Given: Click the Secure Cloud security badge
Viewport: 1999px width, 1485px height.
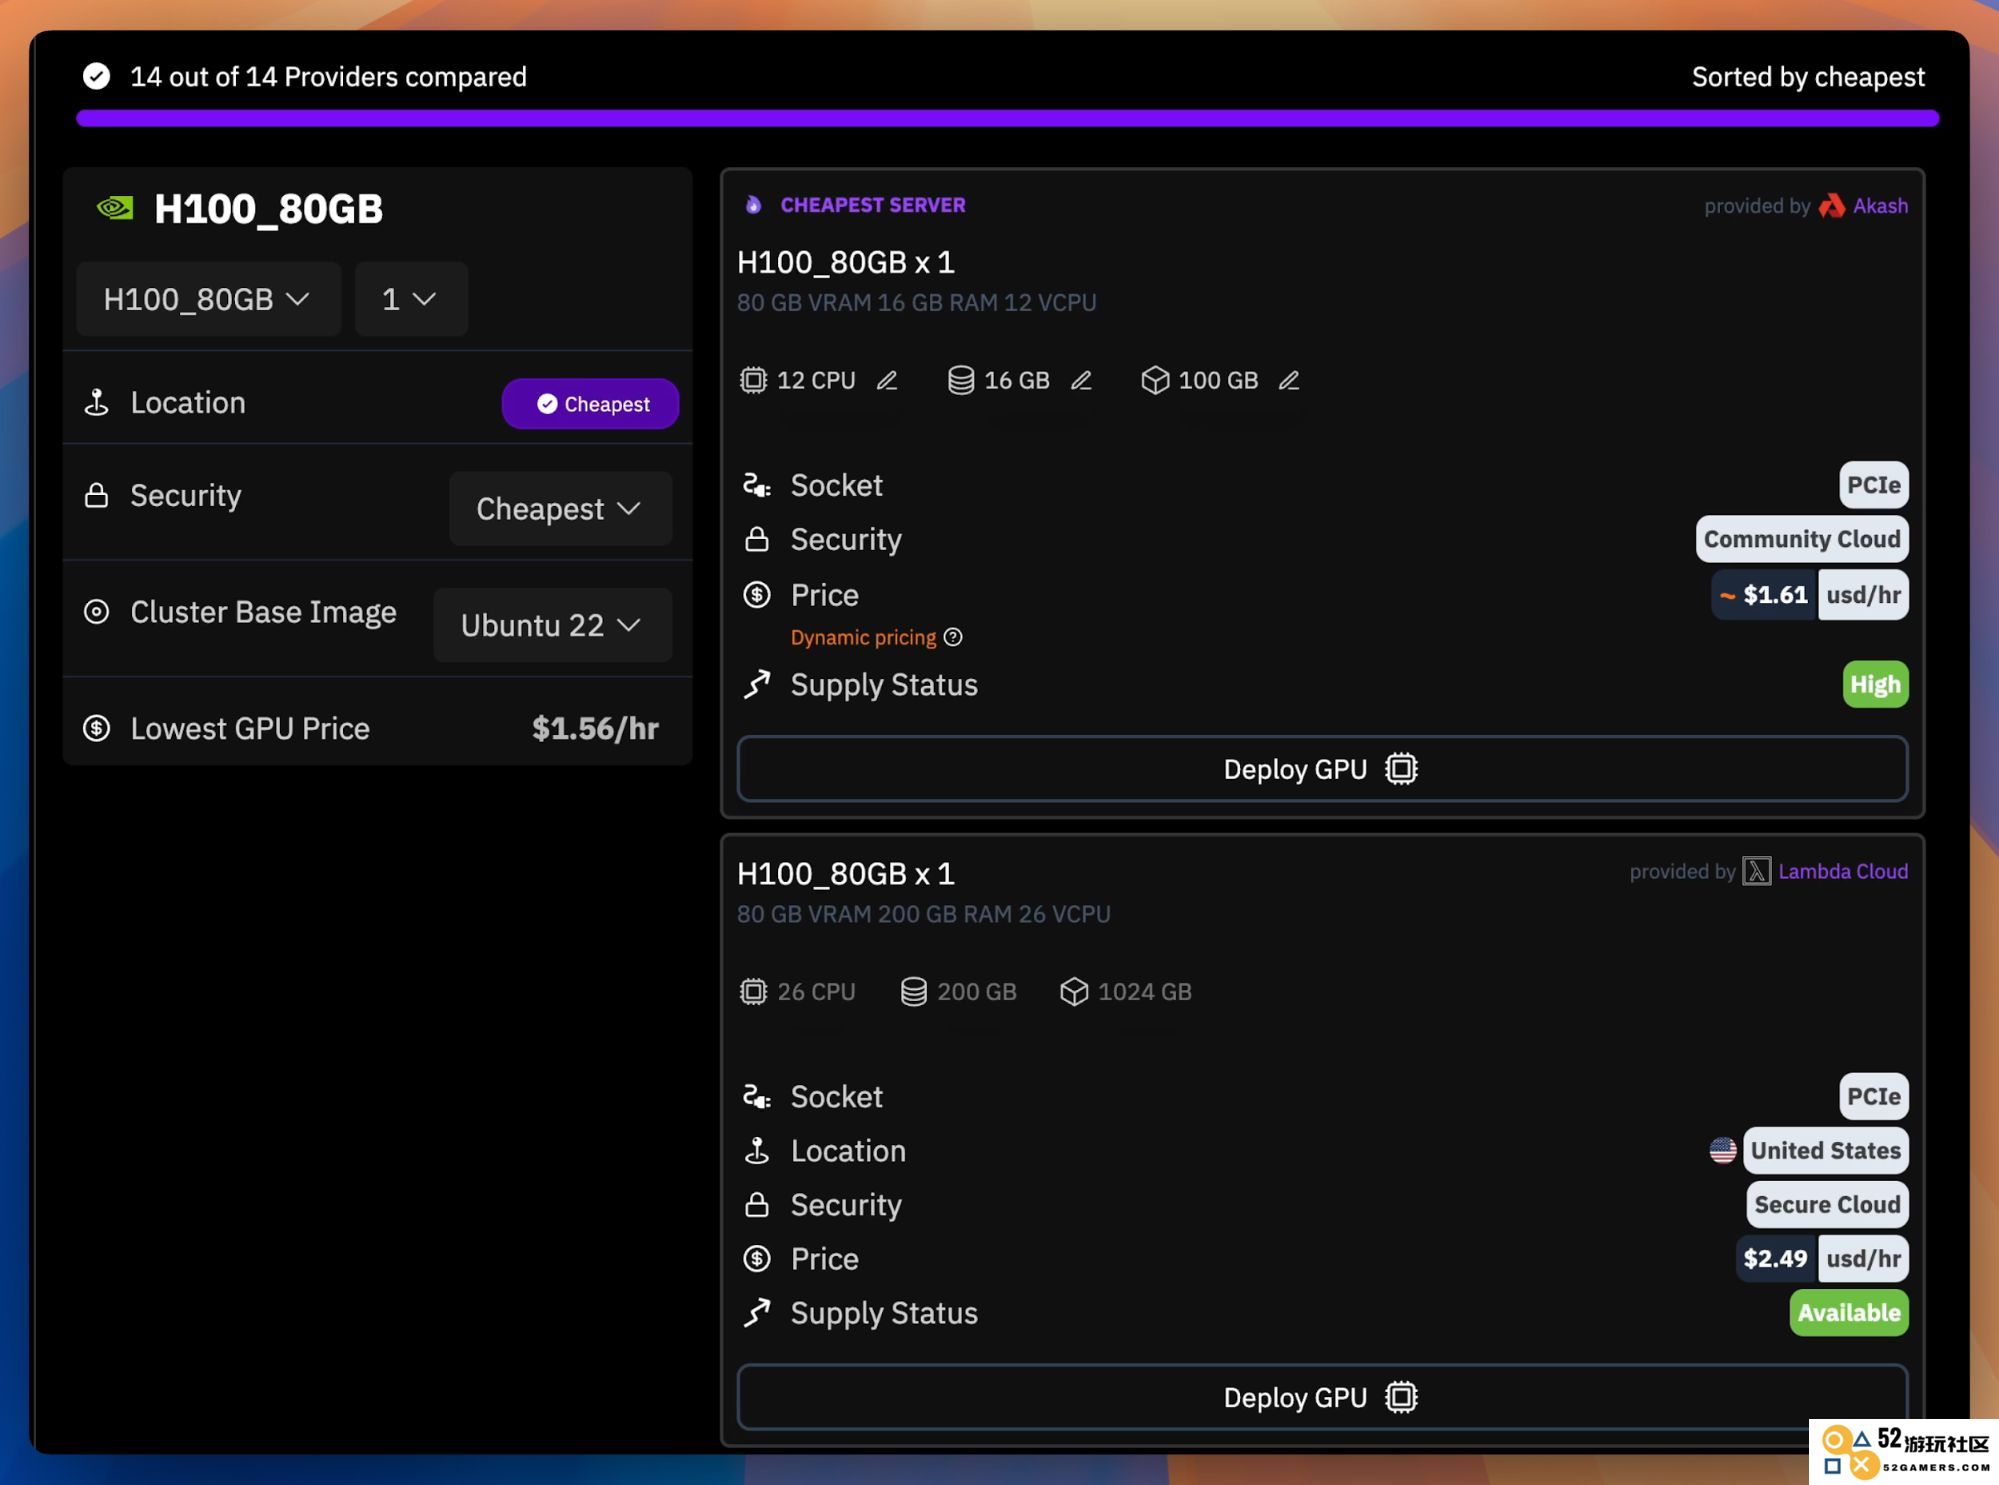Looking at the screenshot, I should click(x=1827, y=1204).
